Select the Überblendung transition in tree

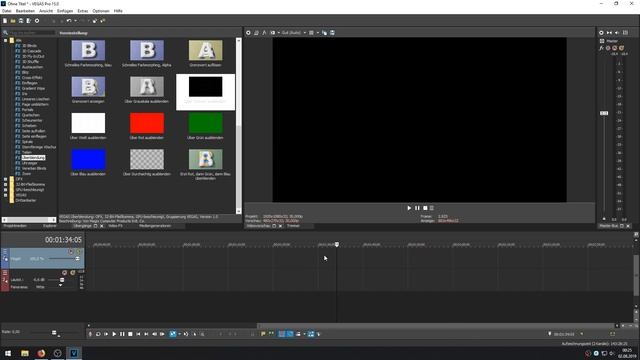[33, 158]
